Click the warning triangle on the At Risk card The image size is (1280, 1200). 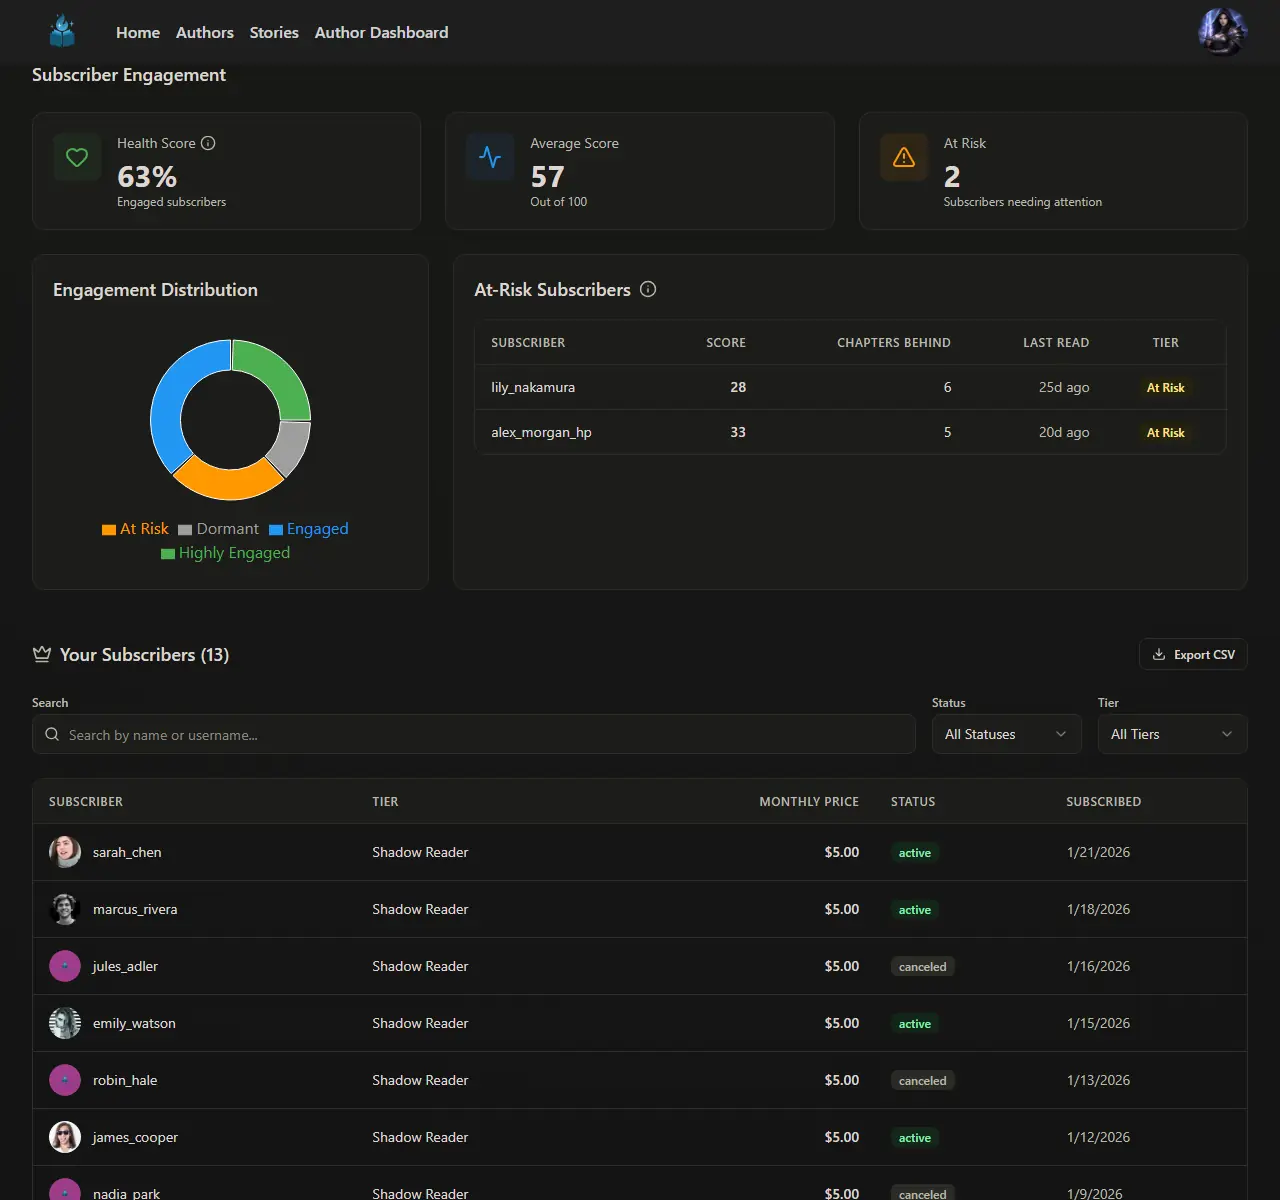click(904, 157)
